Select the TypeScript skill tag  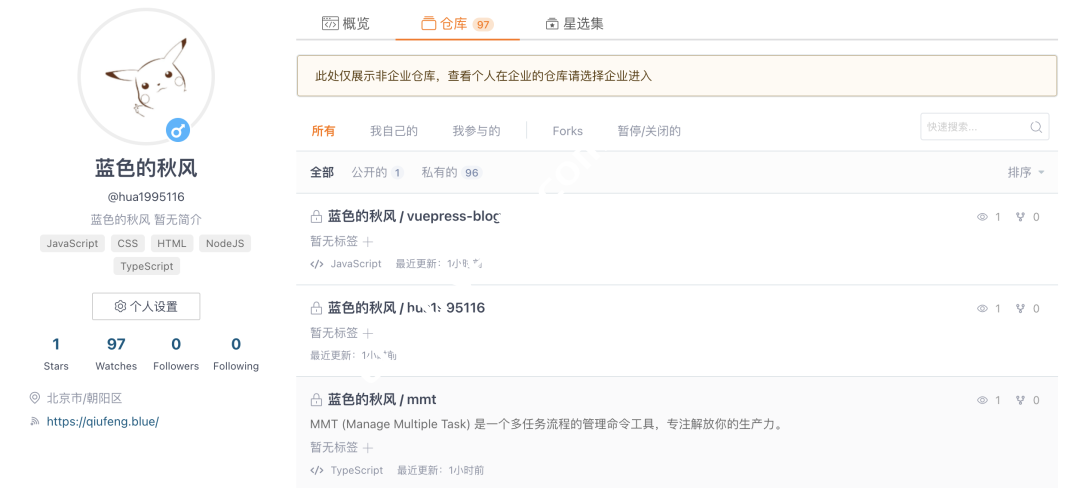(147, 266)
